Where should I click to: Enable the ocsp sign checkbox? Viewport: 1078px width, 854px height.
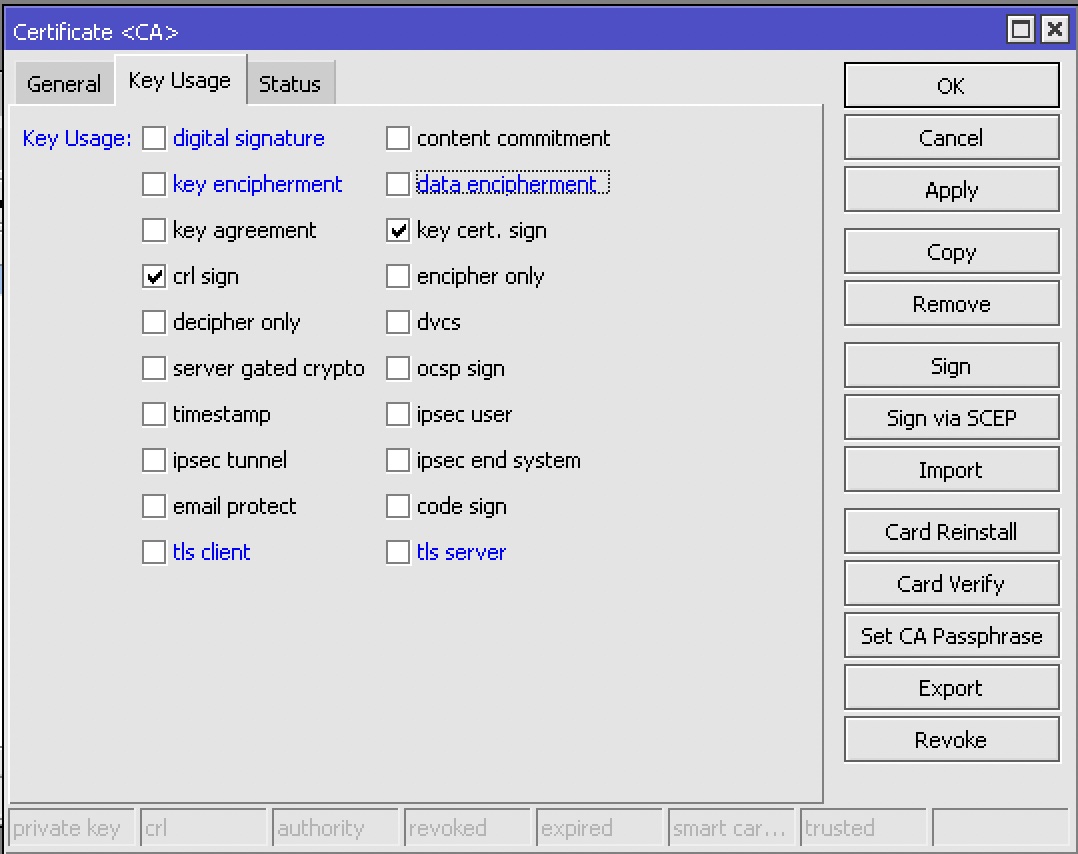398,369
